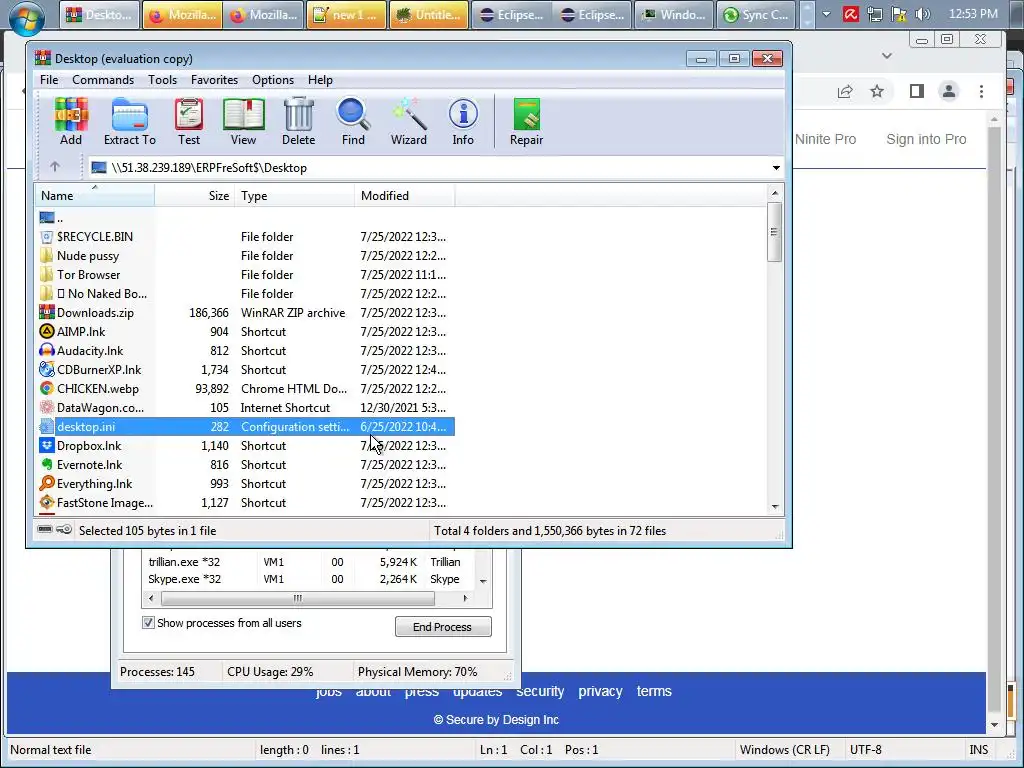Toggle Show processes from all users
Viewport: 1024px width, 768px height.
148,622
